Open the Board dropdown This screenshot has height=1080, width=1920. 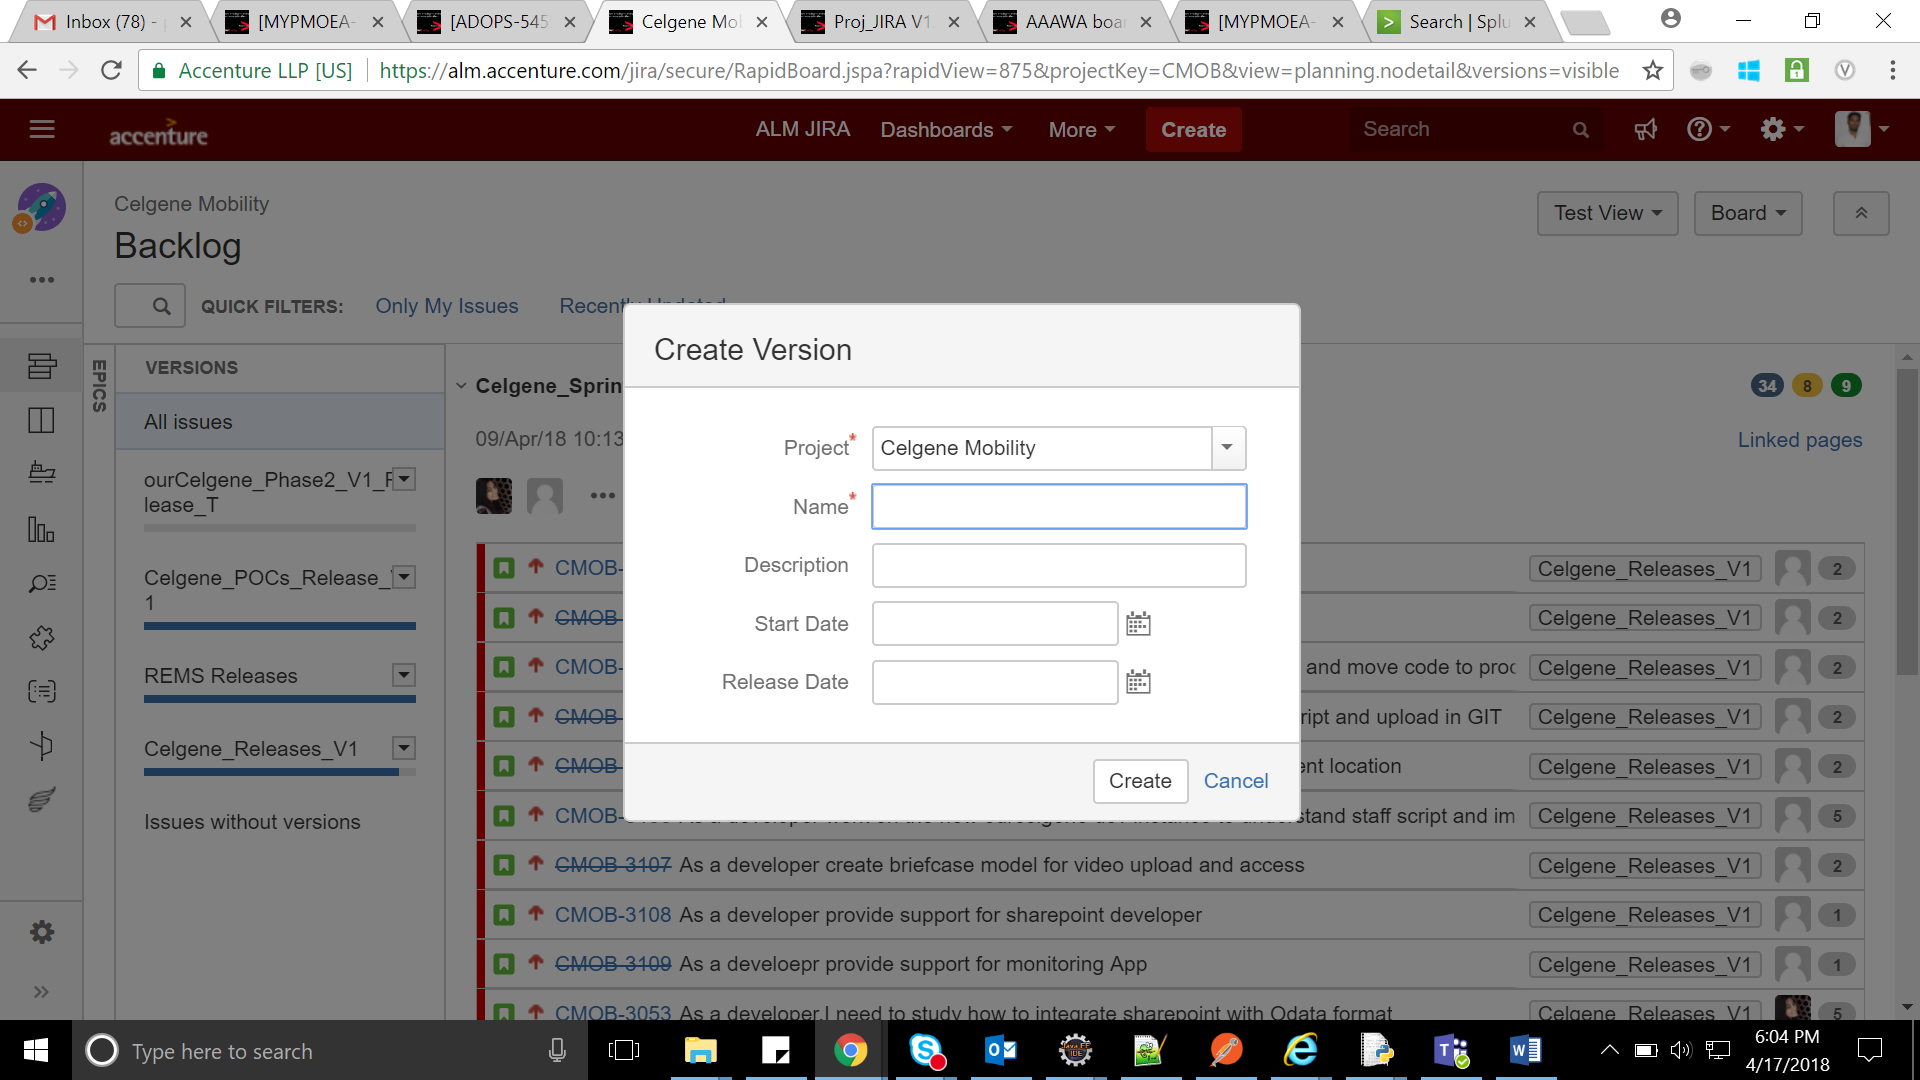[1748, 213]
